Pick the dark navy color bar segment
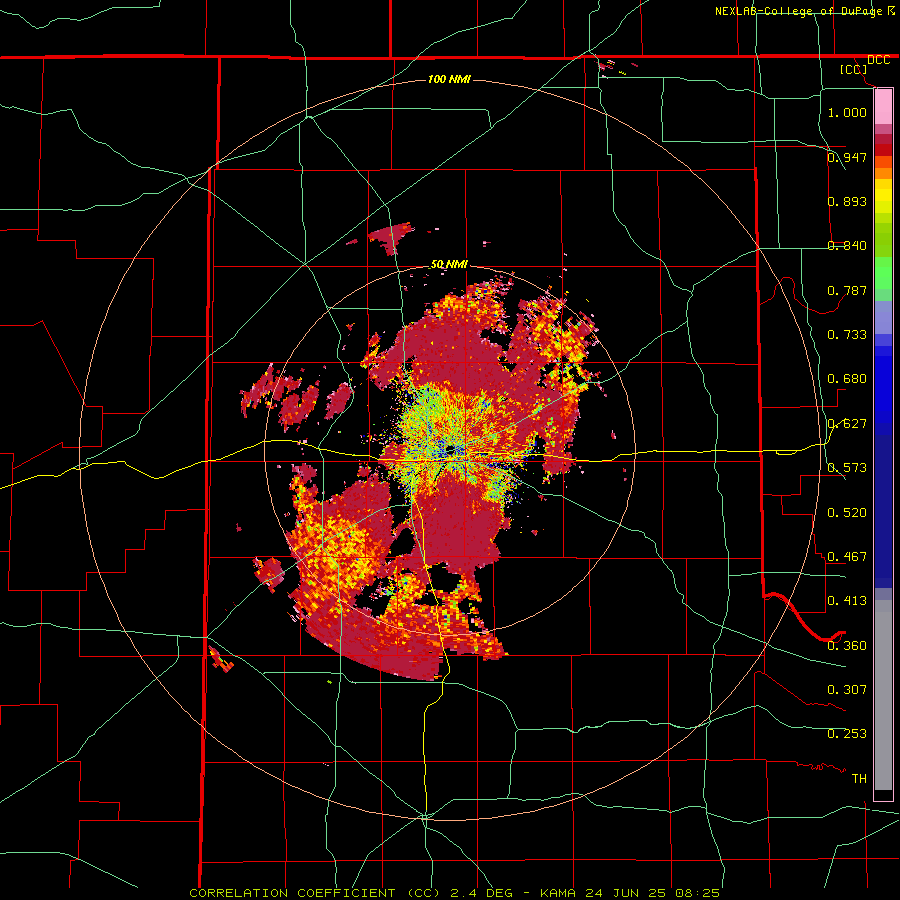The height and width of the screenshot is (900, 900). coord(883,511)
